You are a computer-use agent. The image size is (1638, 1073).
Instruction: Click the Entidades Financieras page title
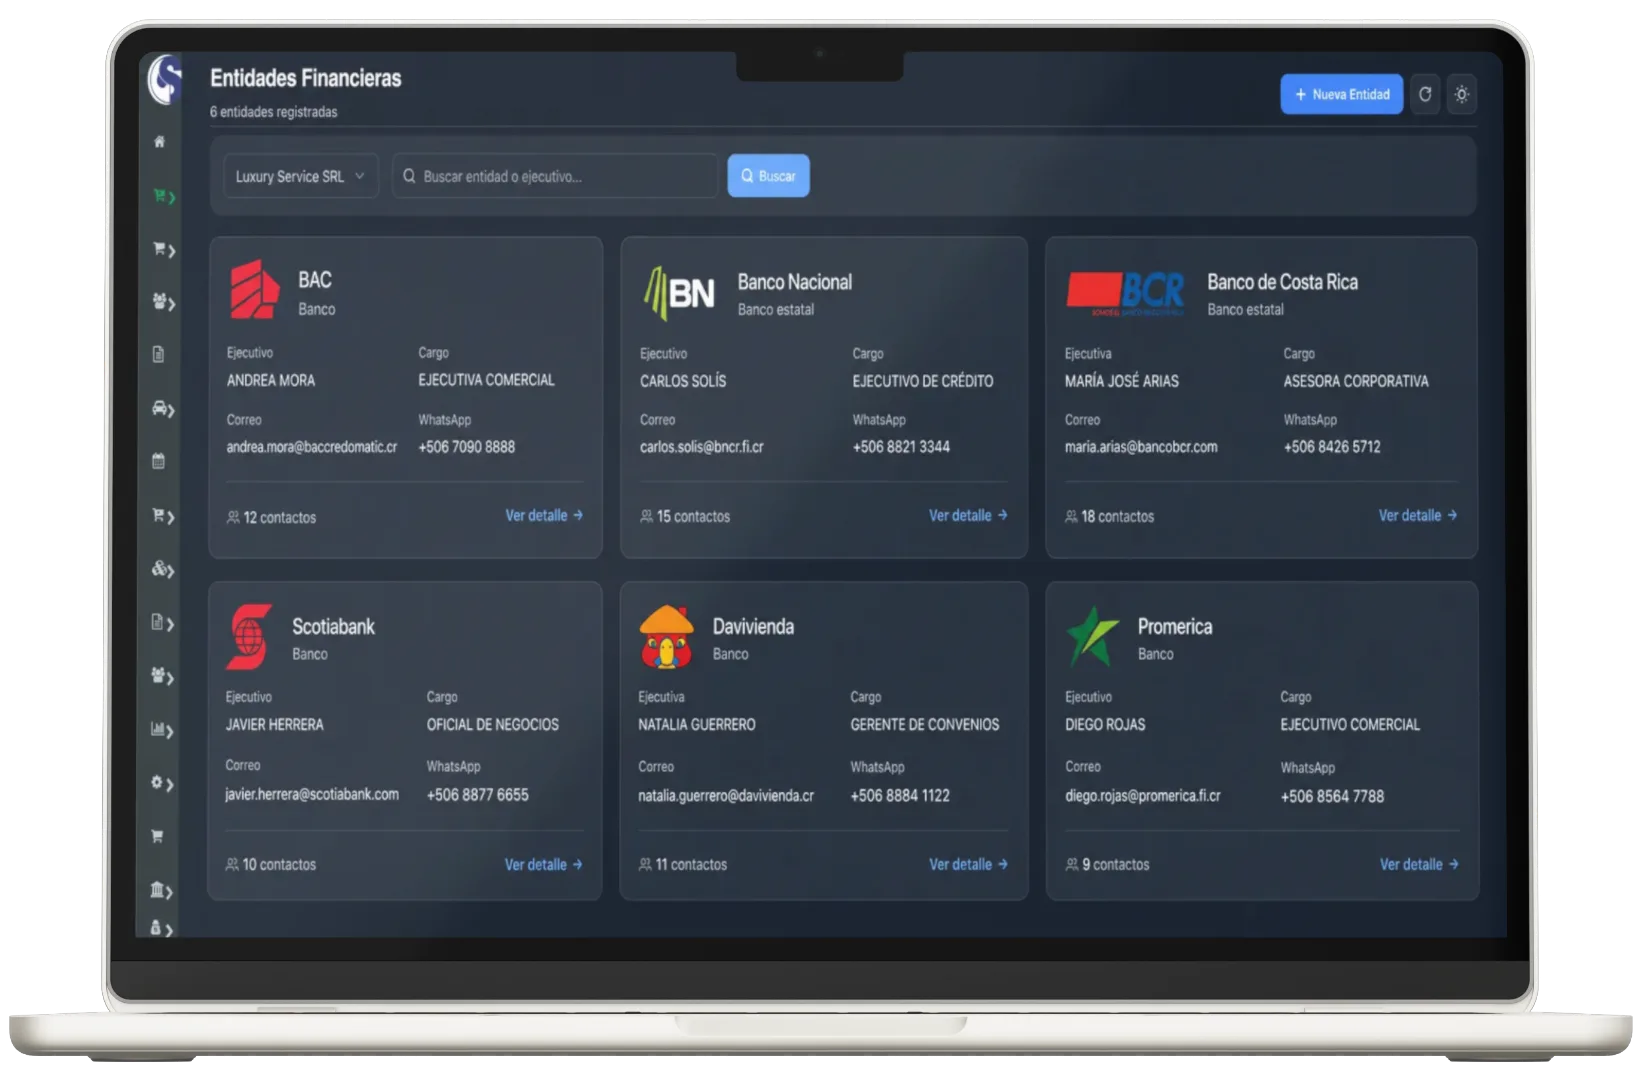click(x=306, y=78)
